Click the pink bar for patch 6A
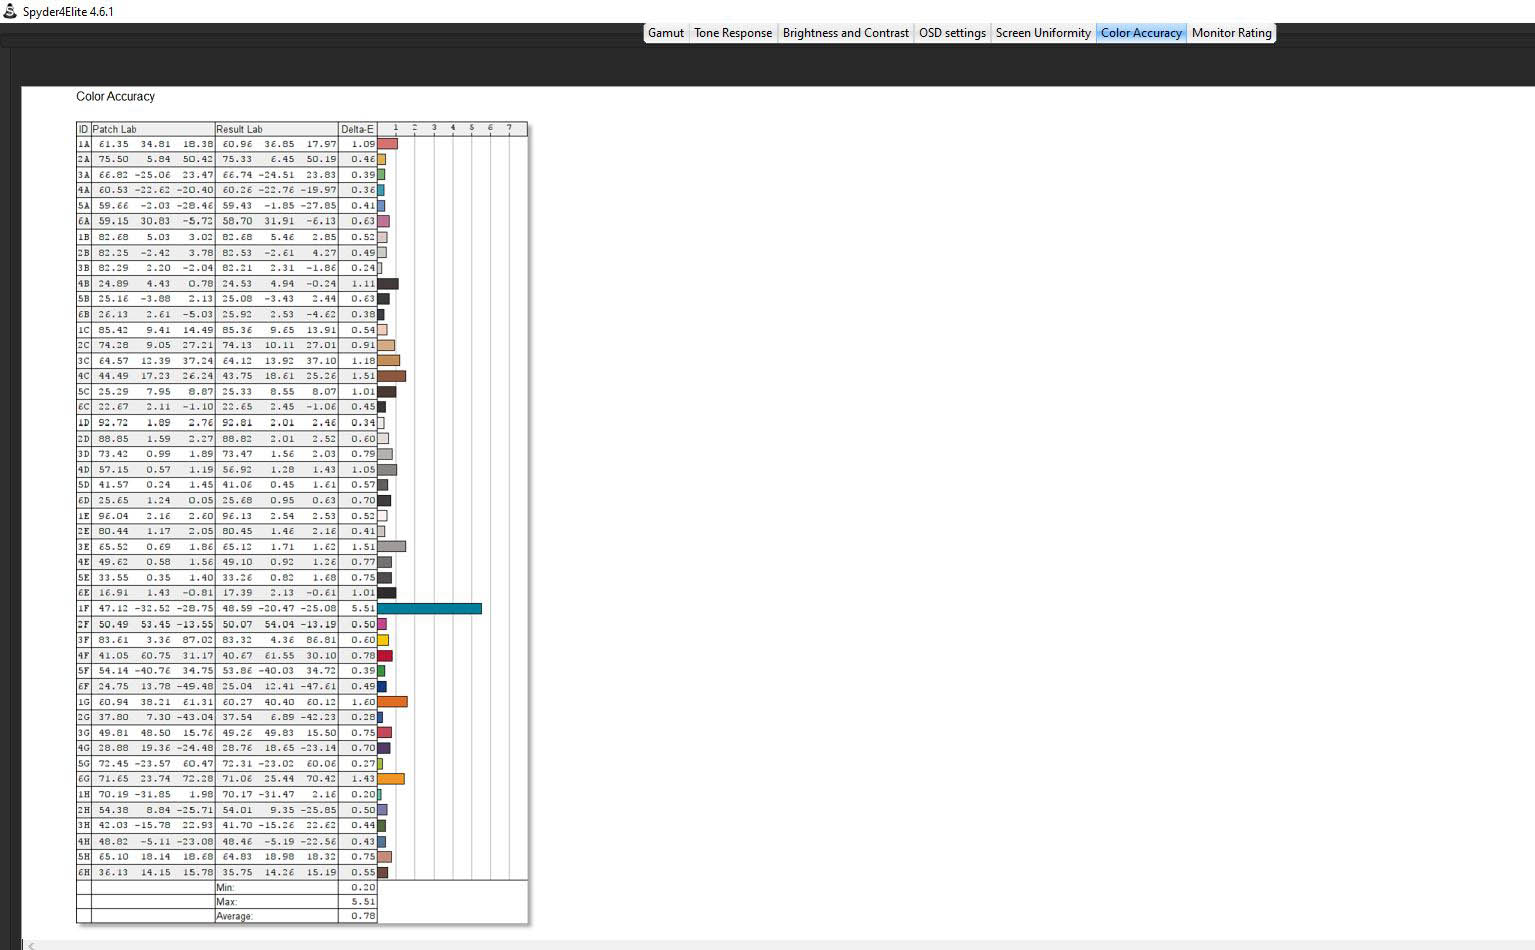Image resolution: width=1535 pixels, height=950 pixels. (x=384, y=221)
